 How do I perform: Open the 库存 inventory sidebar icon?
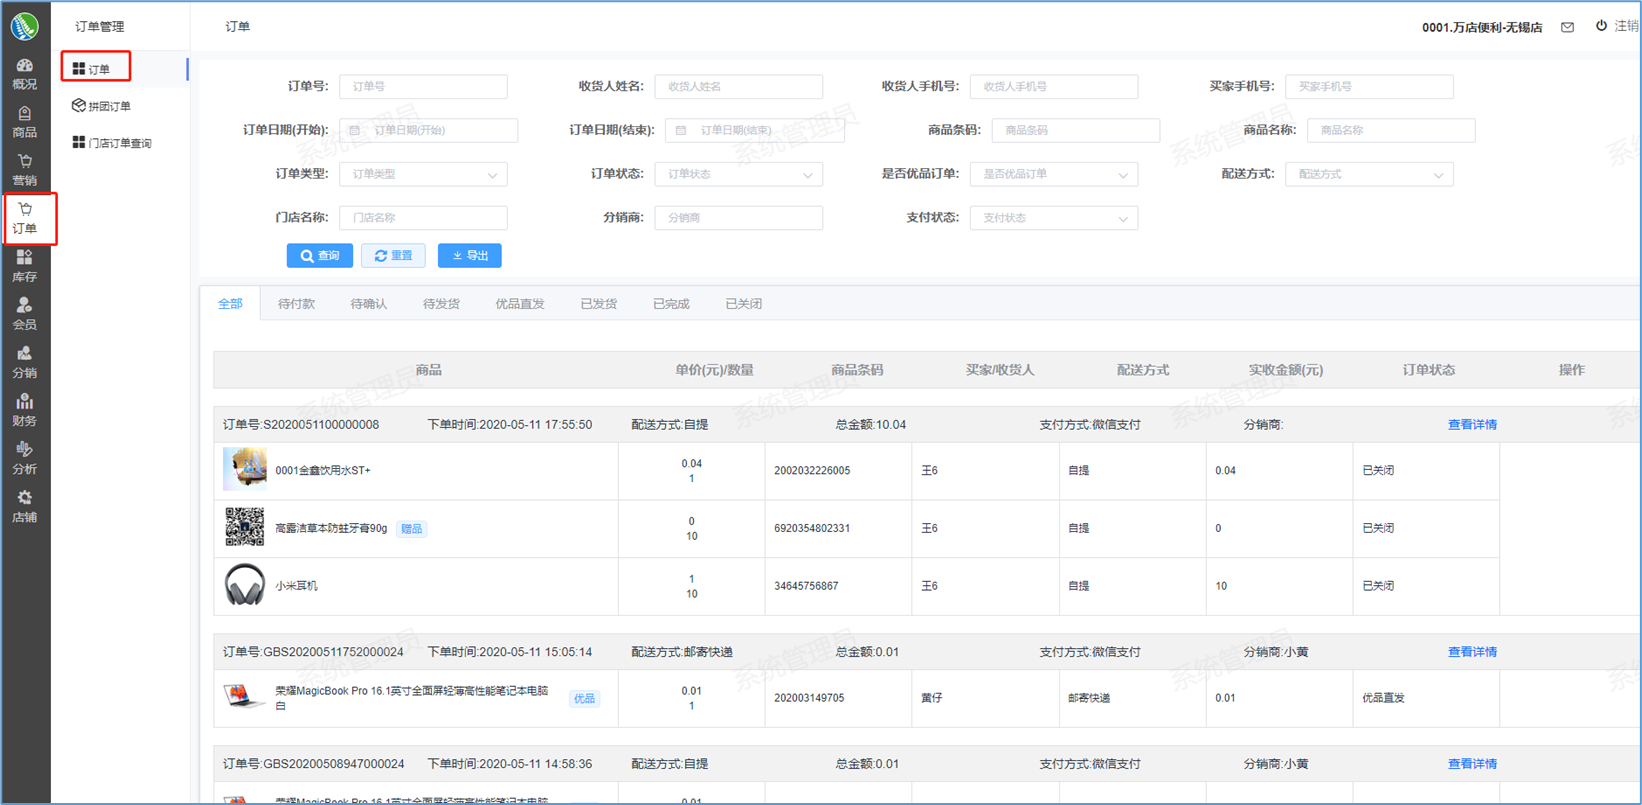[x=24, y=266]
